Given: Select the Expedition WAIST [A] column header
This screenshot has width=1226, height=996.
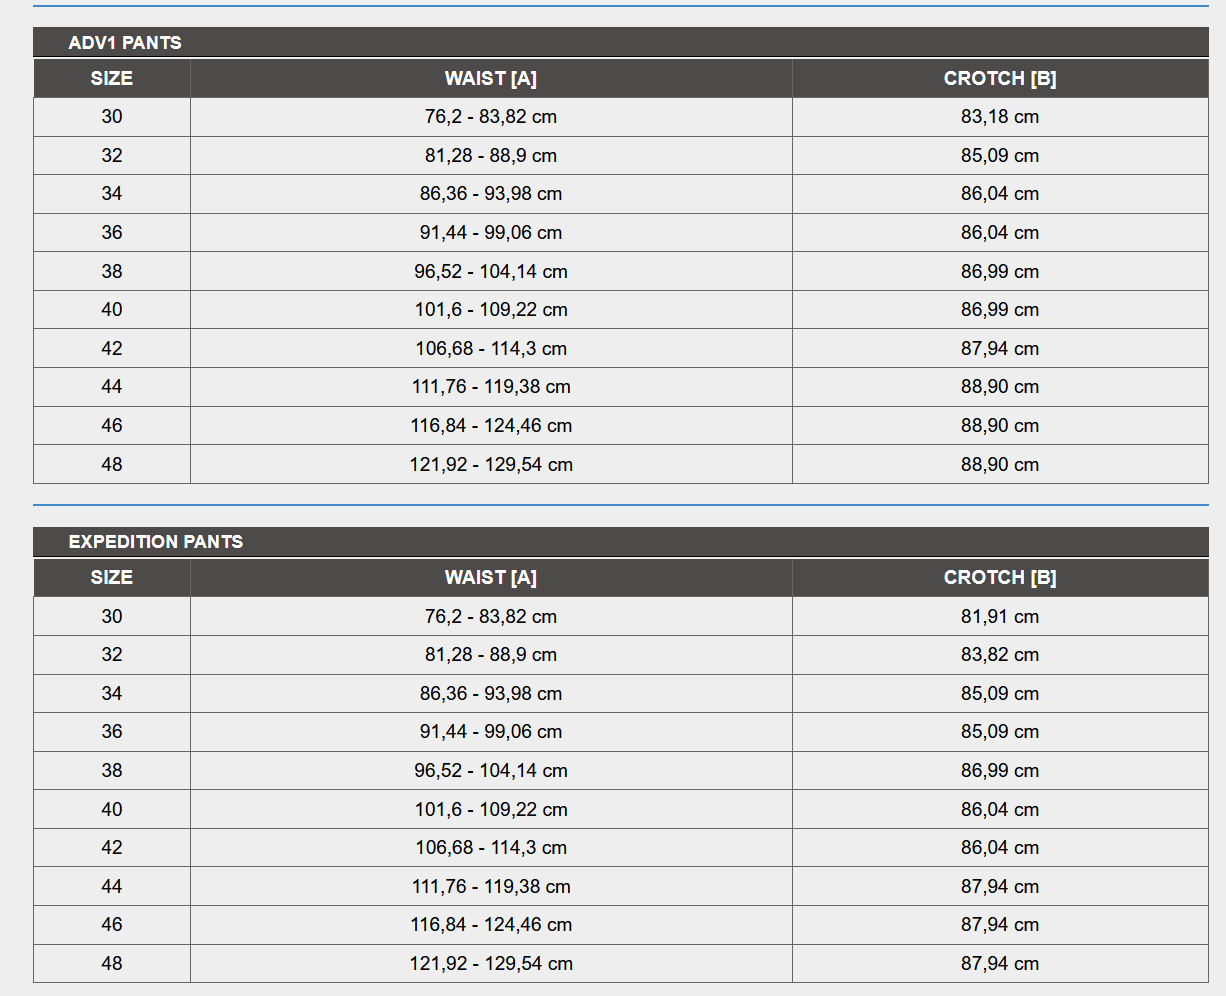Looking at the screenshot, I should click(x=491, y=577).
